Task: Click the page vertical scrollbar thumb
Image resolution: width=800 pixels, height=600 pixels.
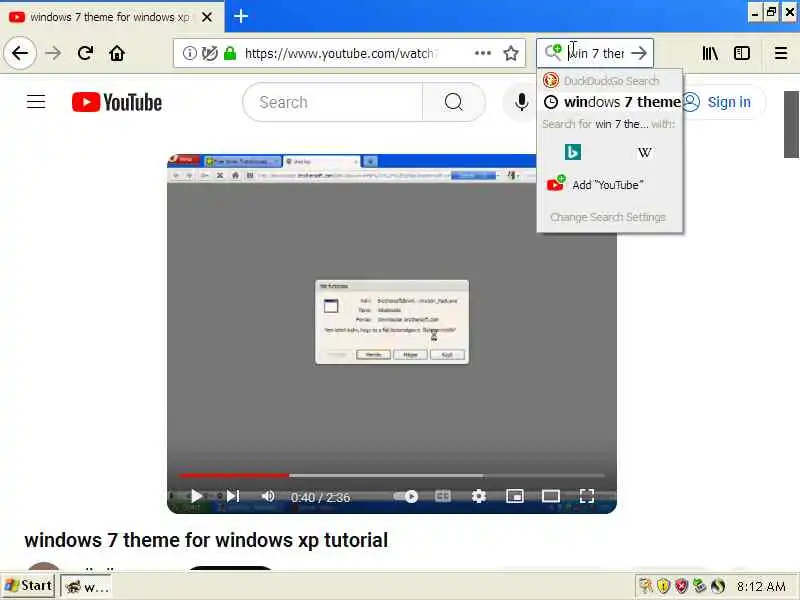Action: pyautogui.click(x=791, y=124)
